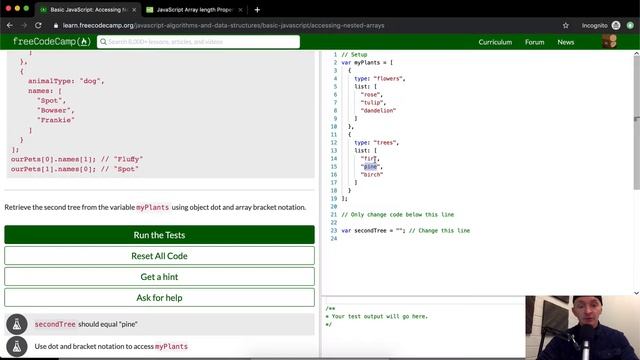Click the "birch" string in editor

tap(371, 175)
